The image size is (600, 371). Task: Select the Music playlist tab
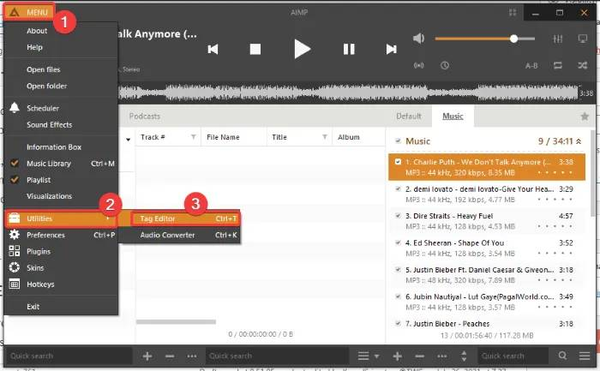453,116
